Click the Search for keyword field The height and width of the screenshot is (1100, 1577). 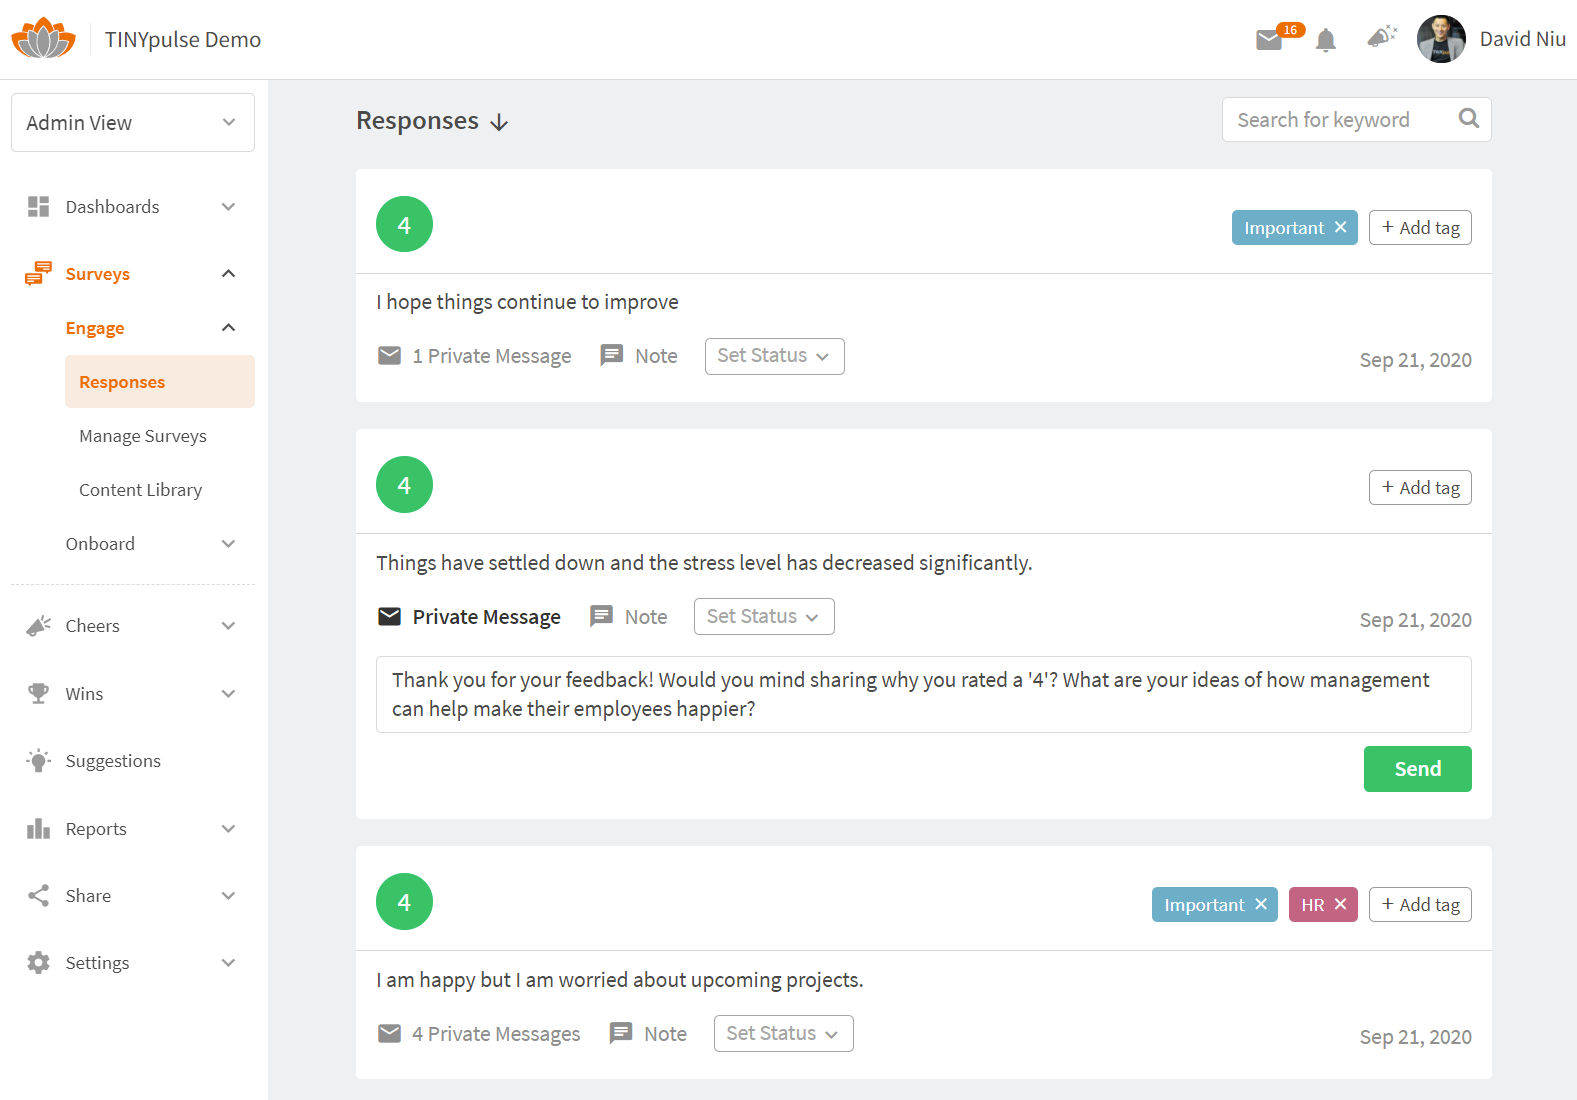(1356, 119)
